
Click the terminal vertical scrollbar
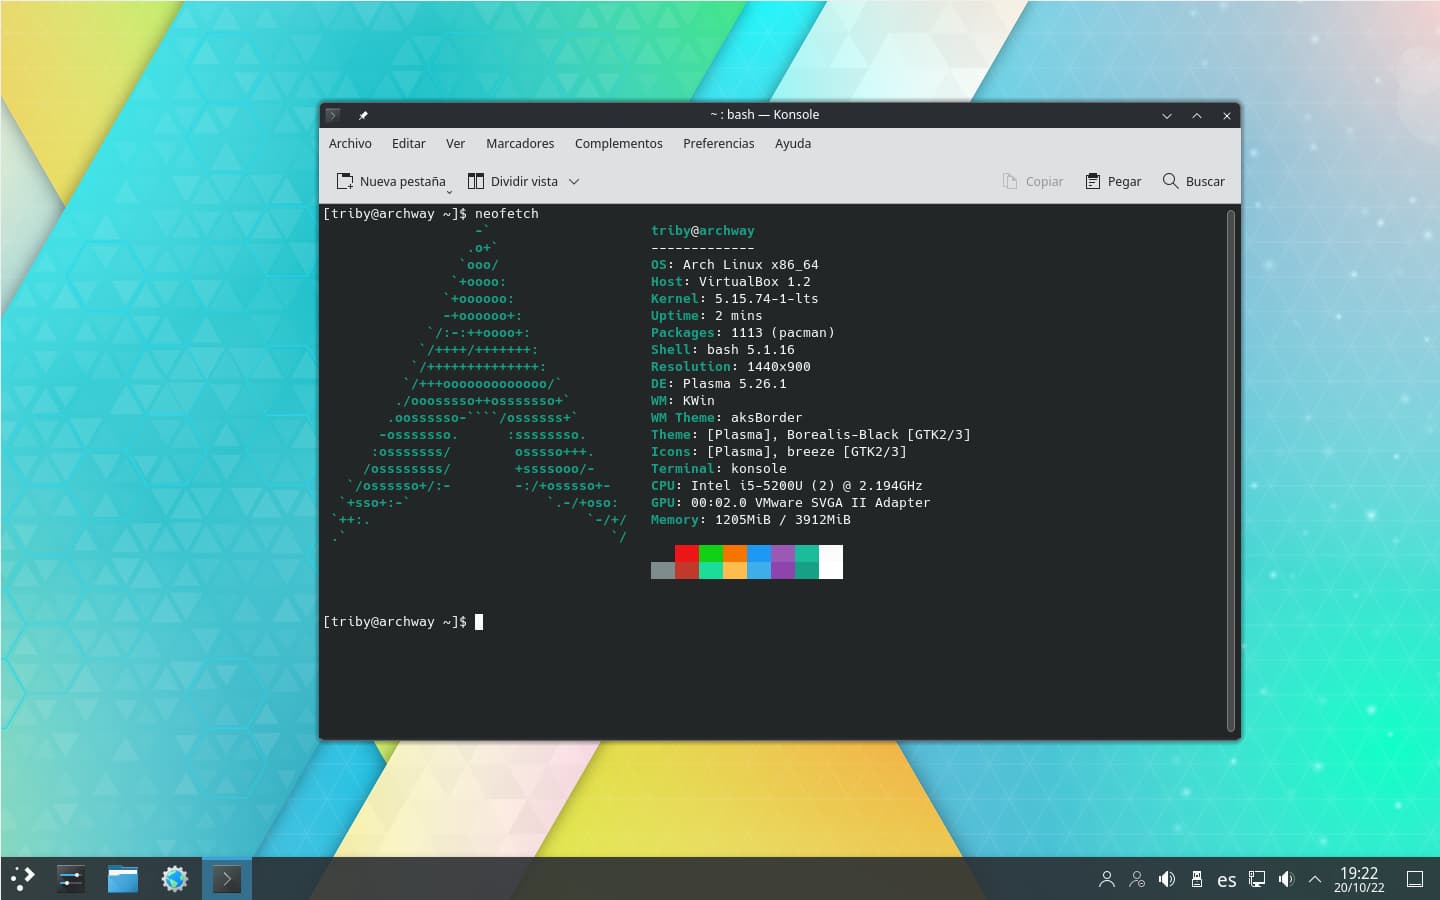pos(1231,470)
